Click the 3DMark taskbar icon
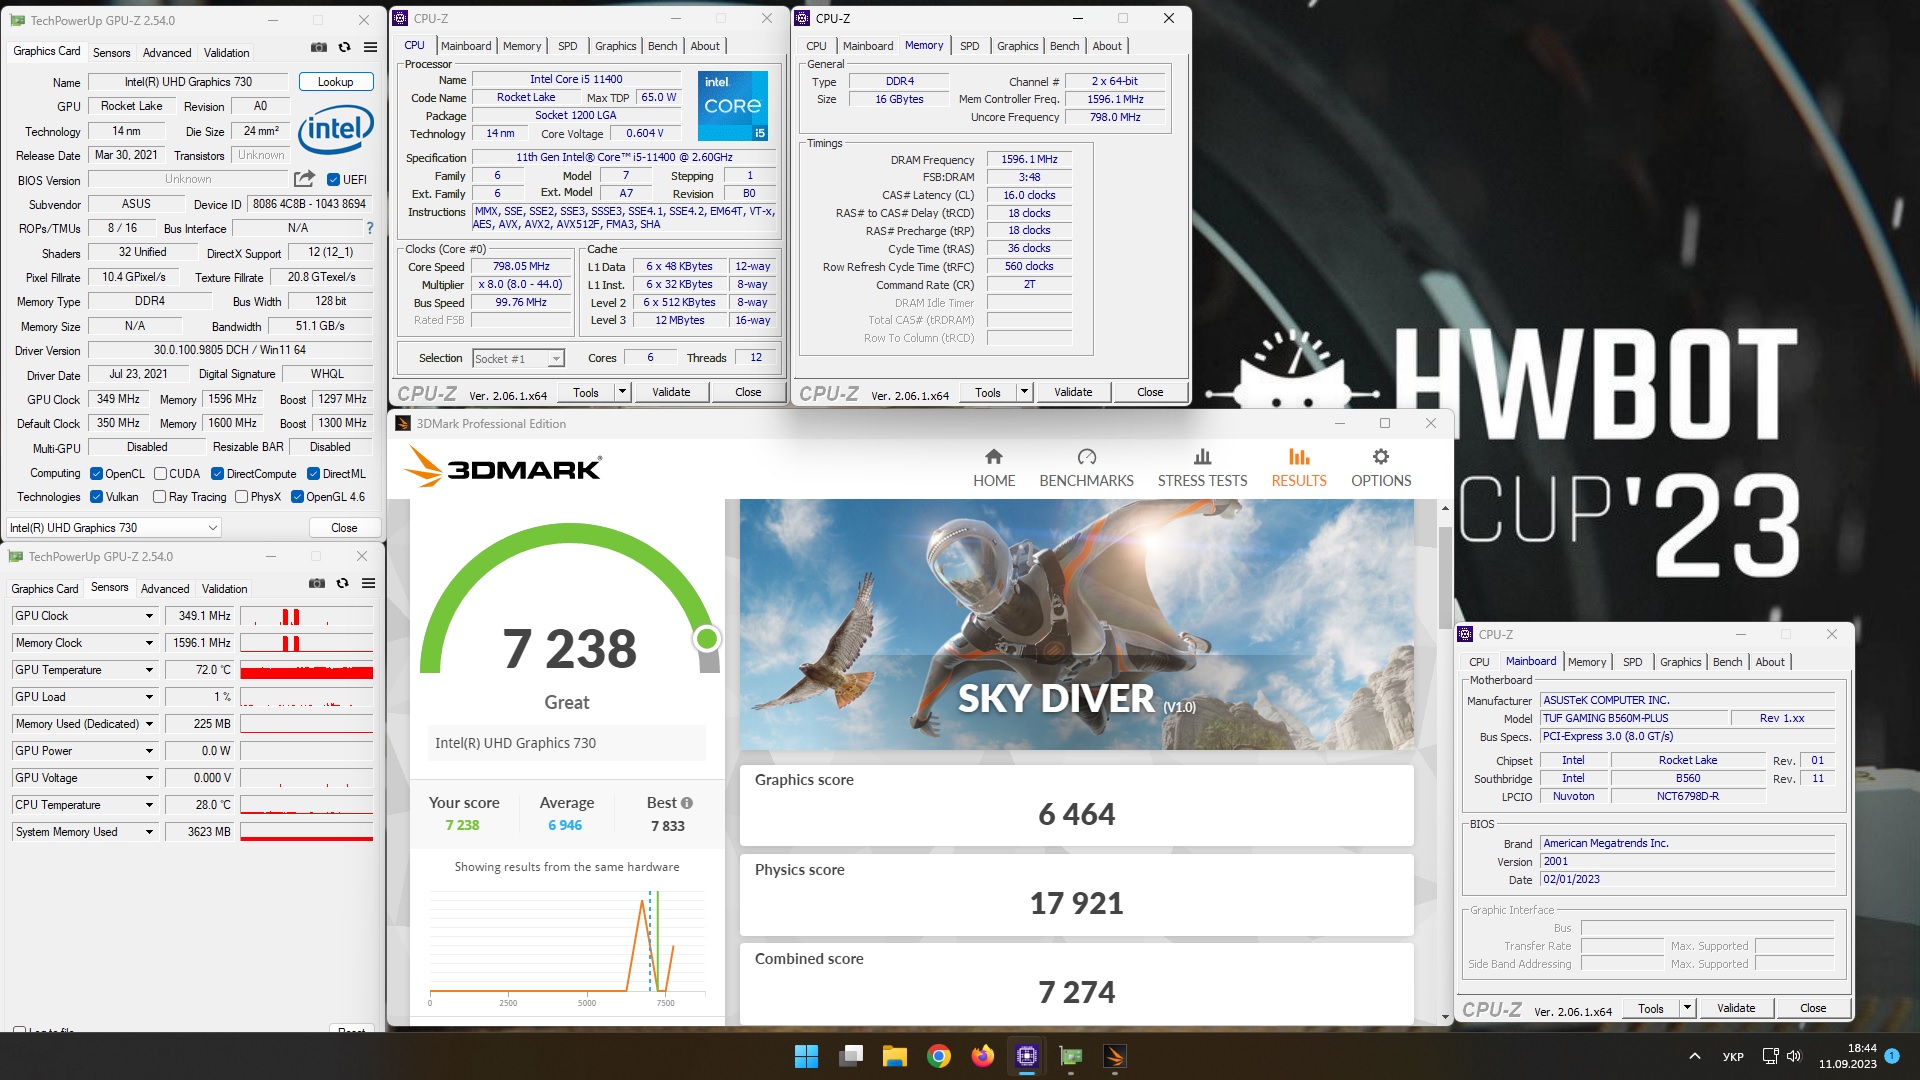Viewport: 1920px width, 1080px height. point(1115,1056)
